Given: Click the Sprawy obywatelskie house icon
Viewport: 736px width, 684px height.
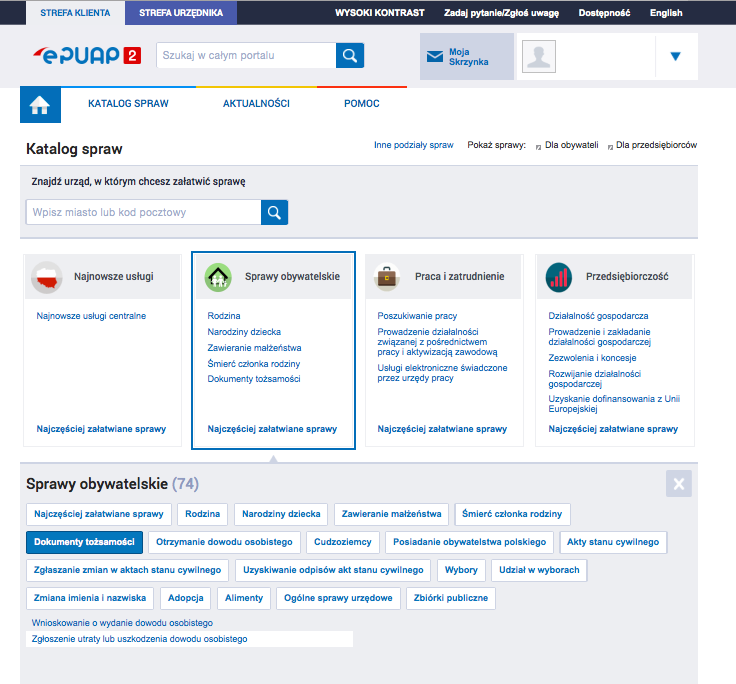Looking at the screenshot, I should tap(218, 277).
